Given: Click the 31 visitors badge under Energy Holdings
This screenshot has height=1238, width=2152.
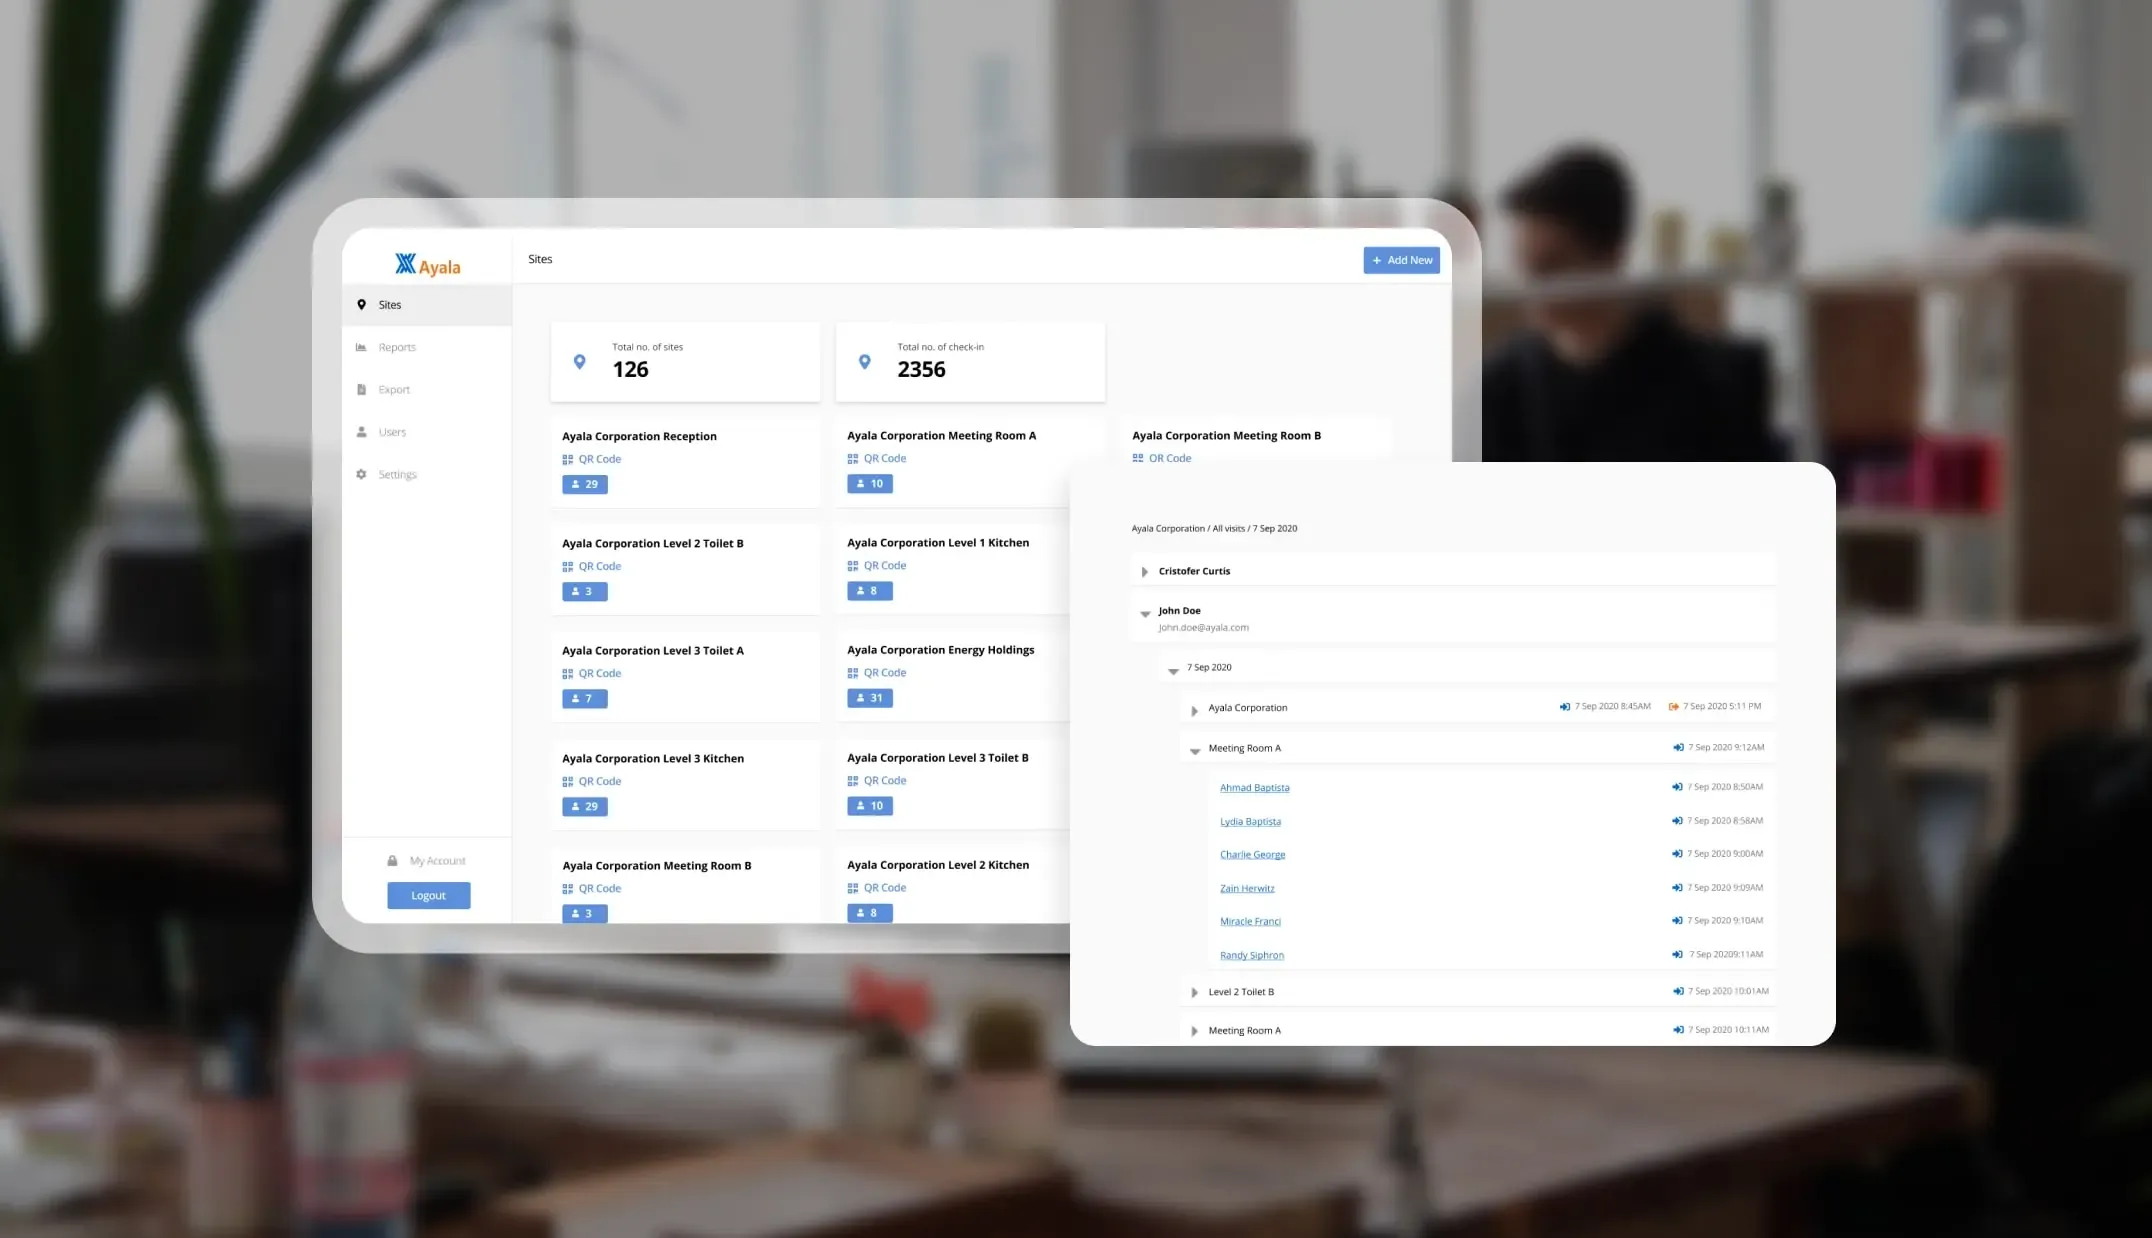Looking at the screenshot, I should (x=870, y=698).
